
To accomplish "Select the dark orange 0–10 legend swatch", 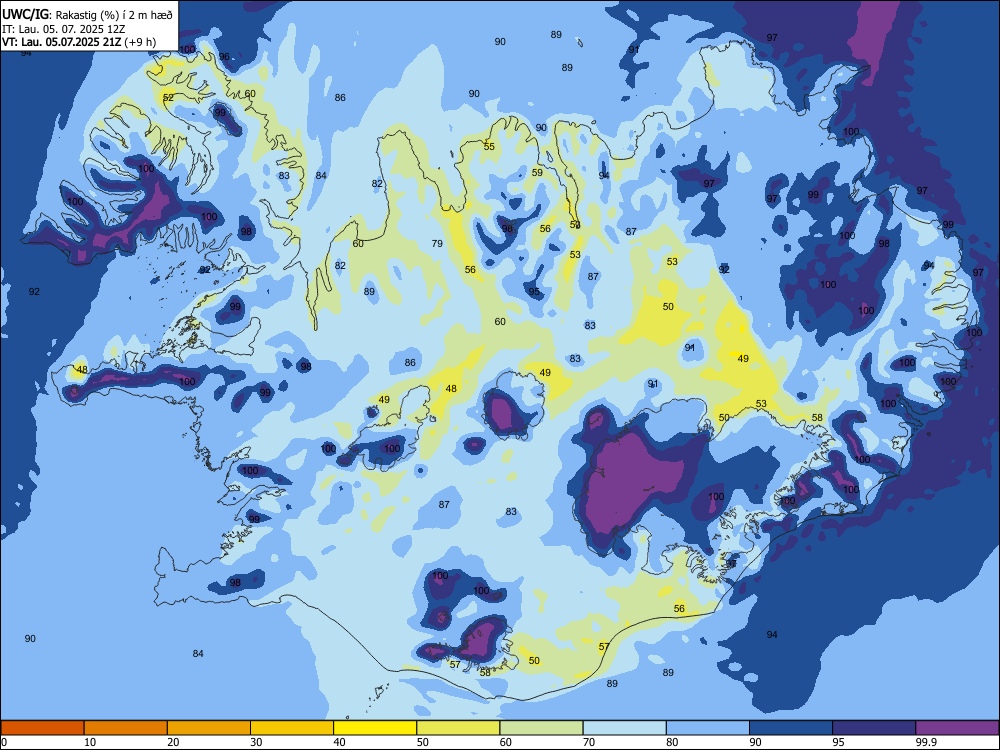I will pyautogui.click(x=42, y=728).
